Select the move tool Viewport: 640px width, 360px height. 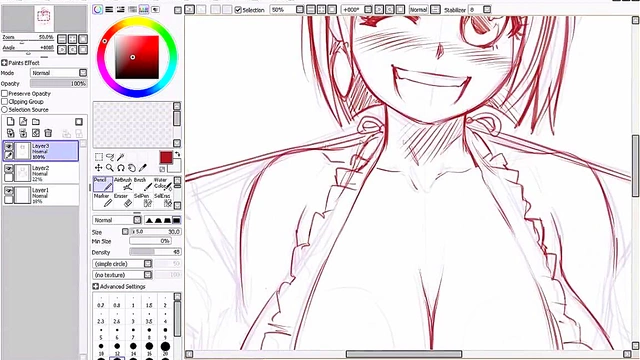(99, 168)
